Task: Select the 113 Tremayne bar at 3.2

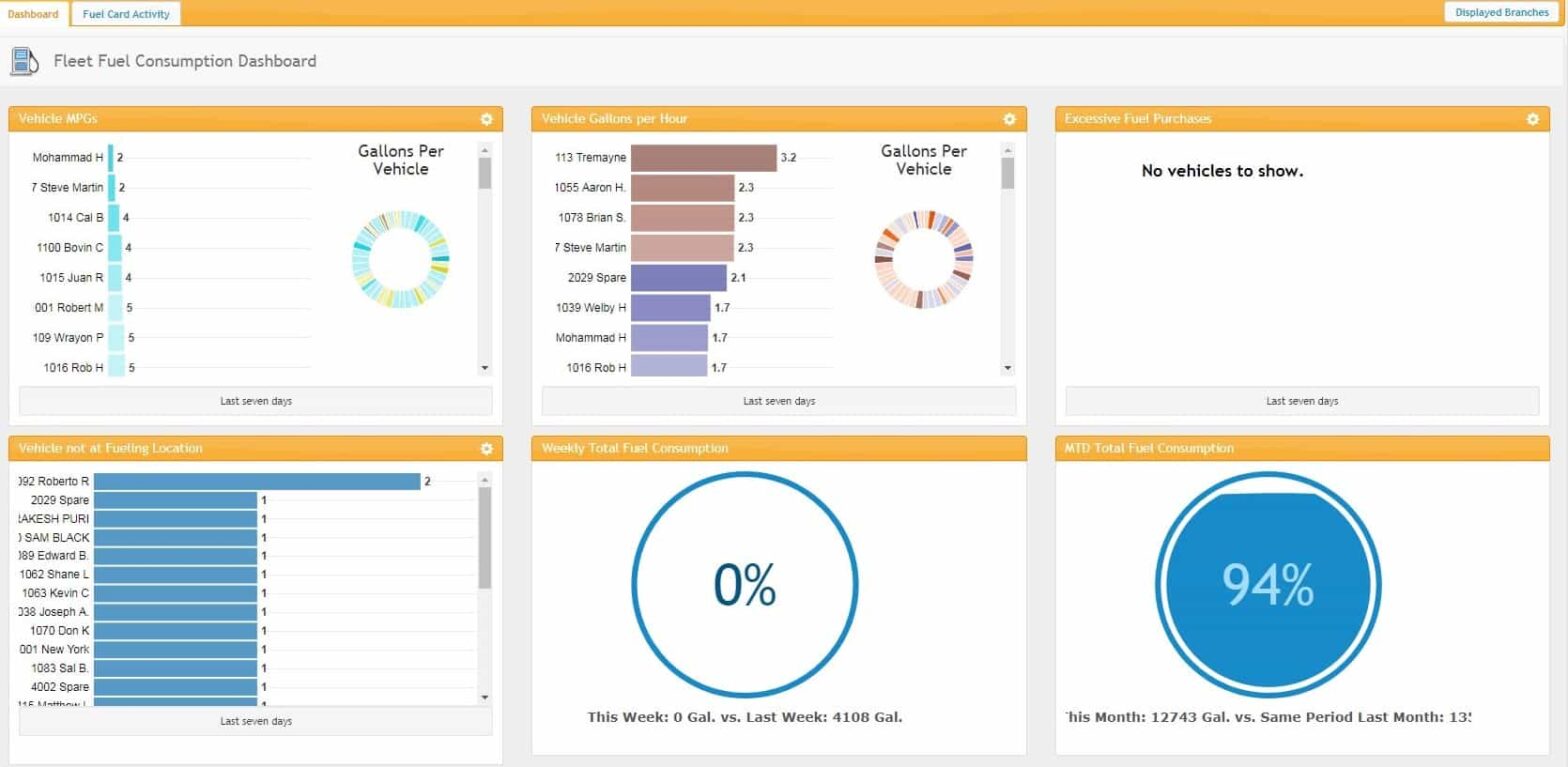Action: click(704, 158)
